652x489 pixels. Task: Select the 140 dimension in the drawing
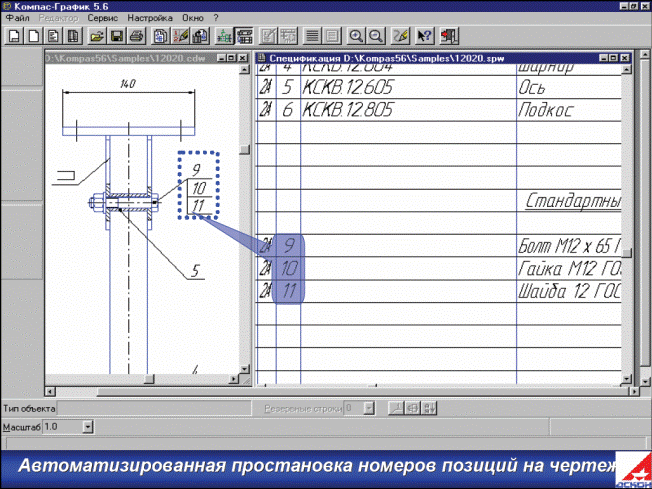[128, 84]
